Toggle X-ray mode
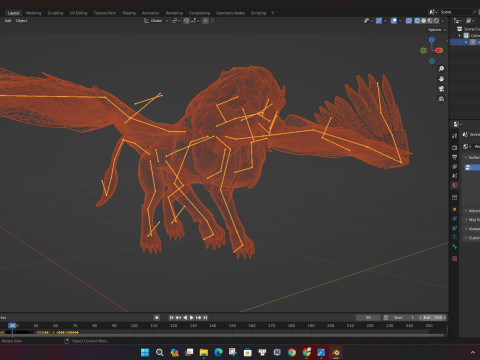 pyautogui.click(x=409, y=21)
